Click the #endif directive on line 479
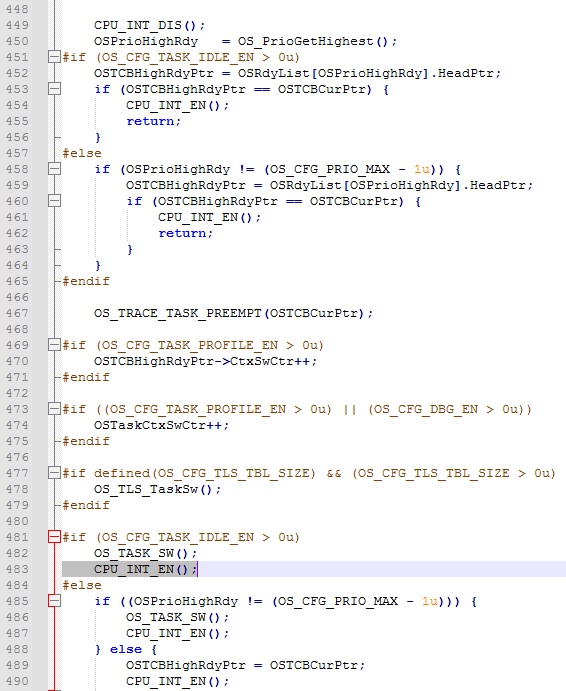 pos(86,505)
